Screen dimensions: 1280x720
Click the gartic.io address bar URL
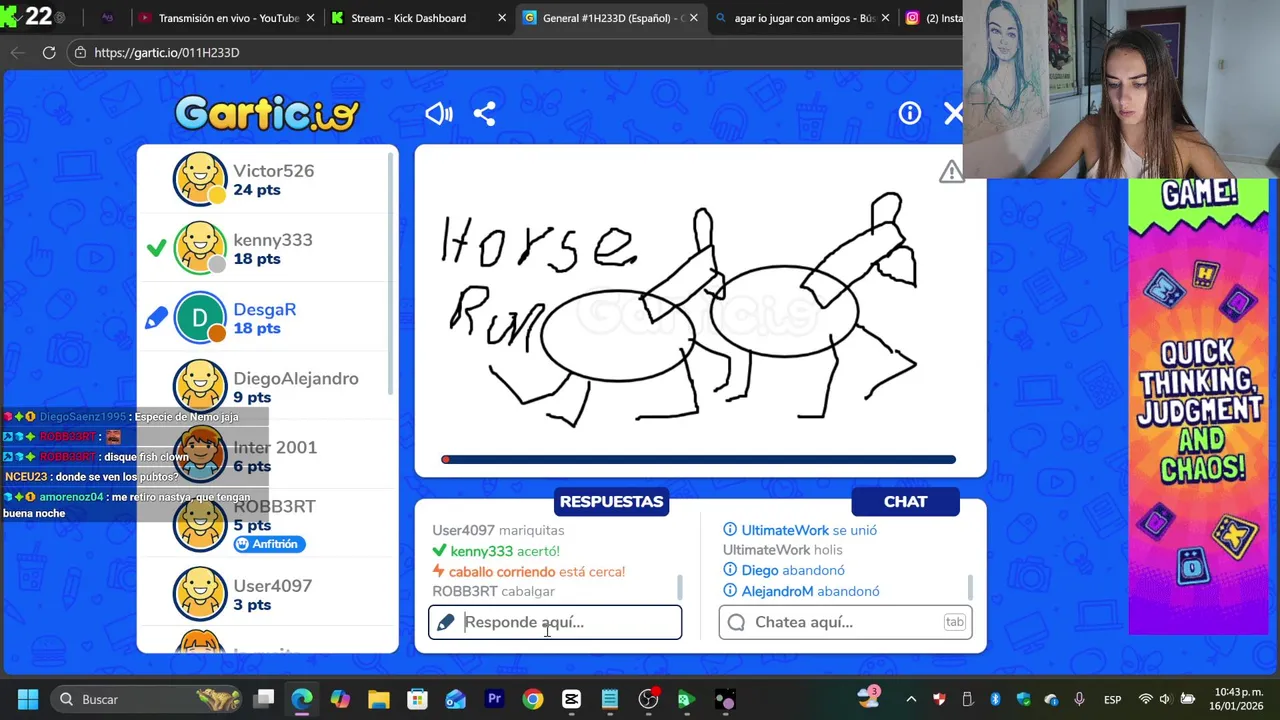click(167, 52)
